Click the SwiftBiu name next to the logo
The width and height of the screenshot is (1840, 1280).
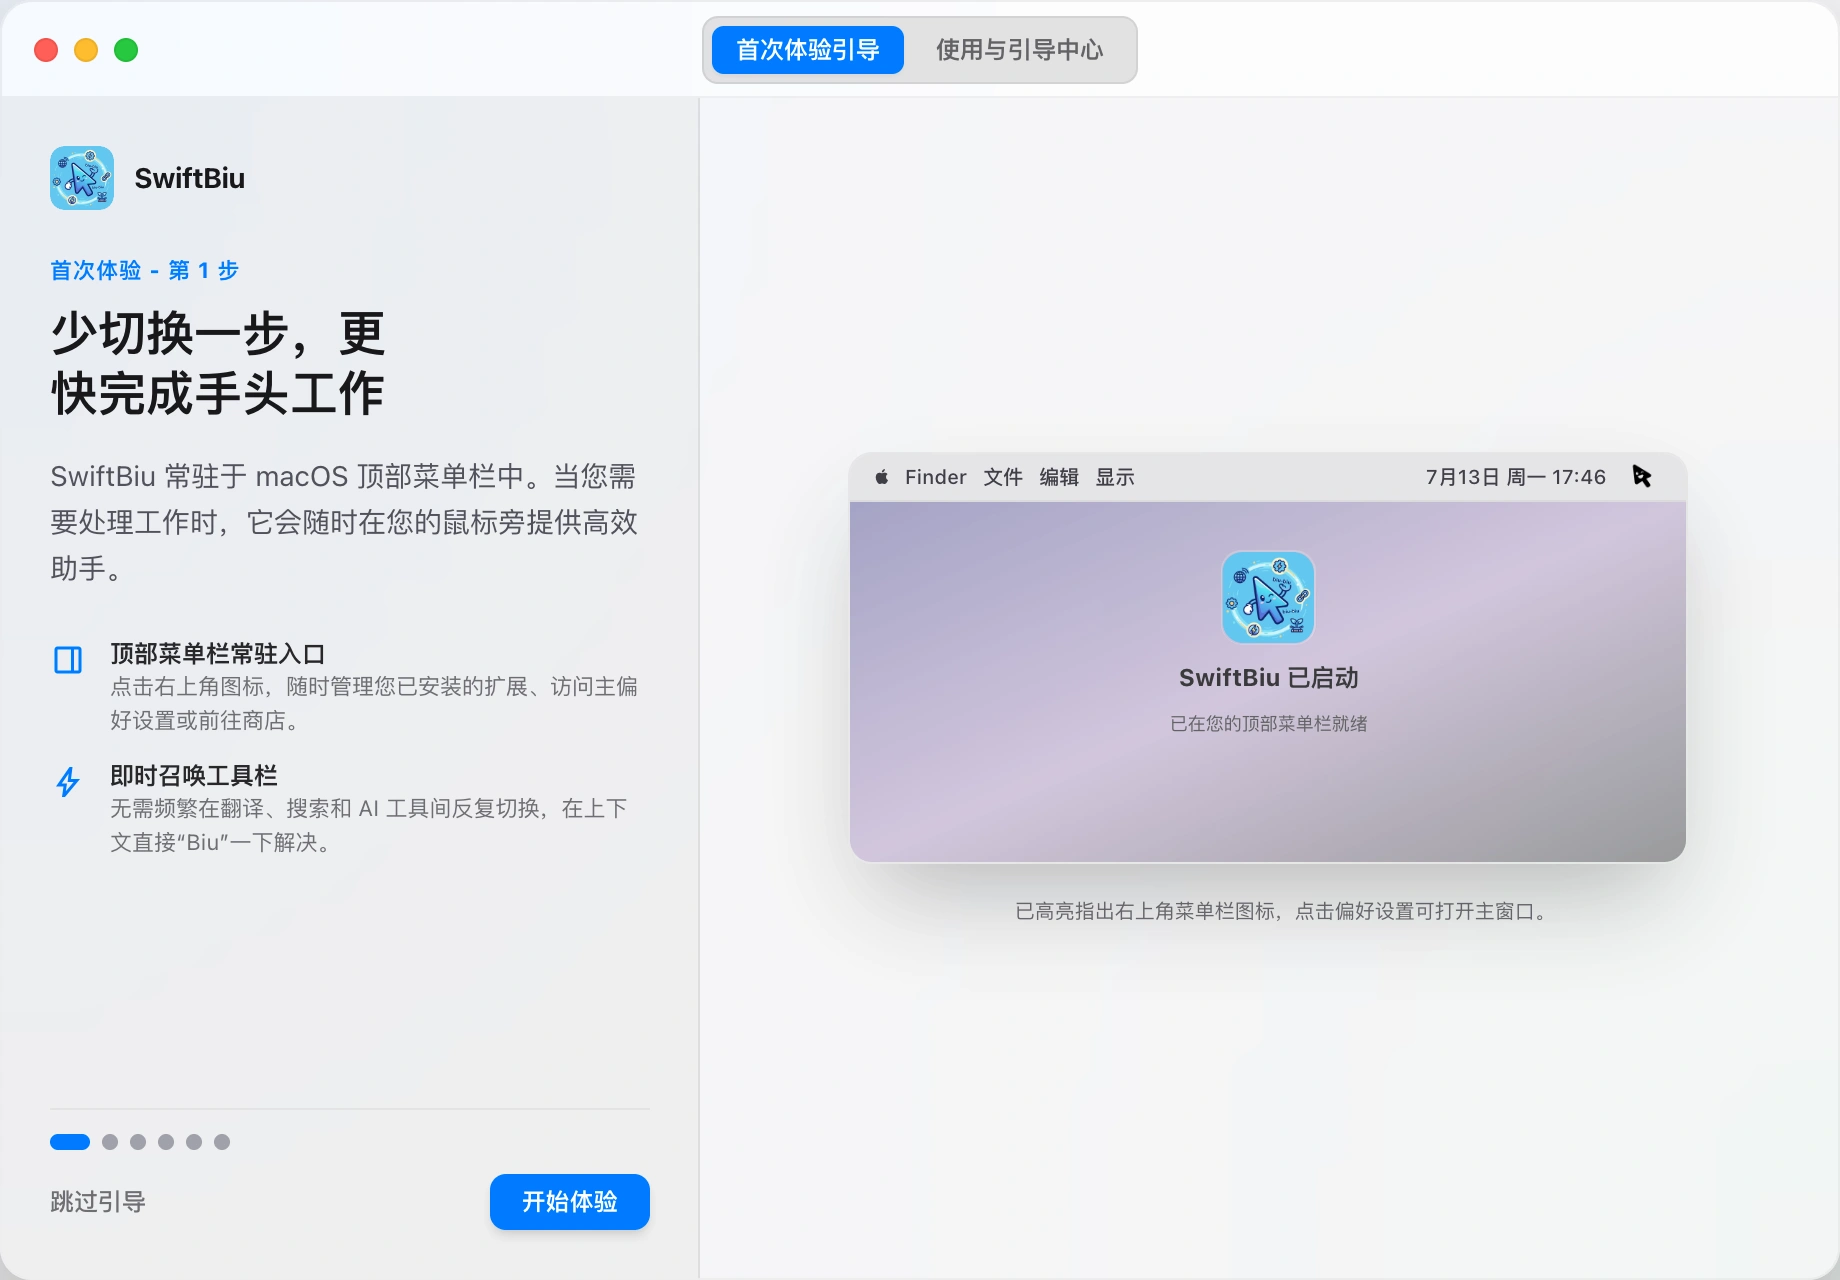(x=190, y=178)
